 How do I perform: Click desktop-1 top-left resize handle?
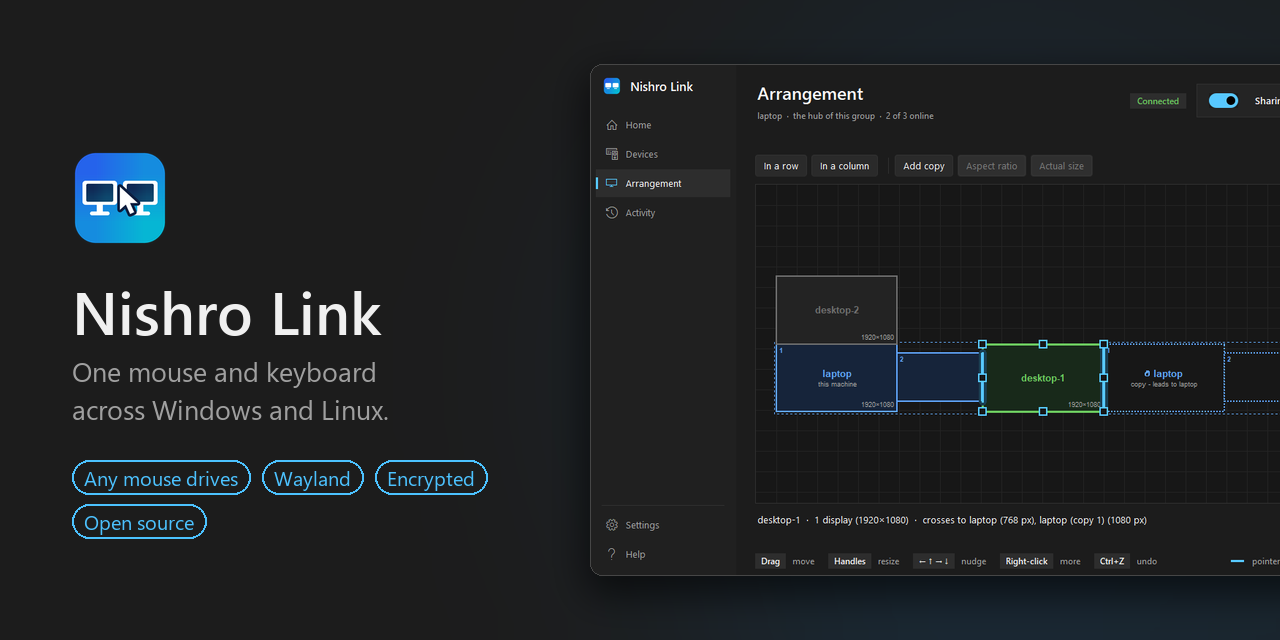(982, 344)
